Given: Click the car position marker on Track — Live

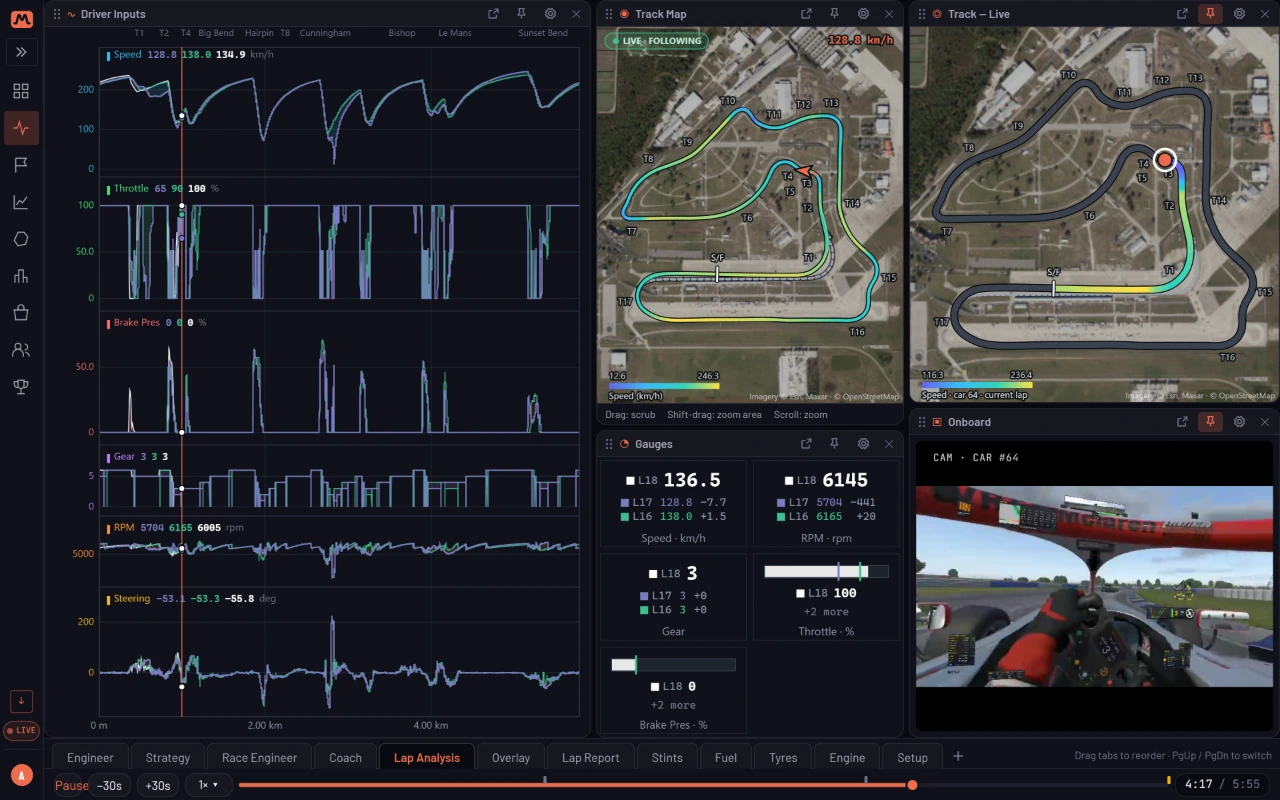Looking at the screenshot, I should point(1164,160).
